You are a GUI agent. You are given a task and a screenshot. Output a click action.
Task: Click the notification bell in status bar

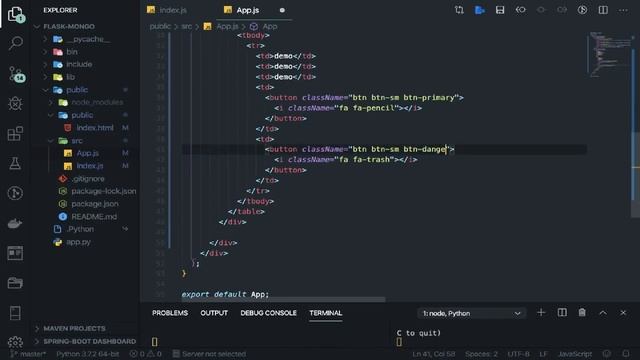pyautogui.click(x=626, y=353)
